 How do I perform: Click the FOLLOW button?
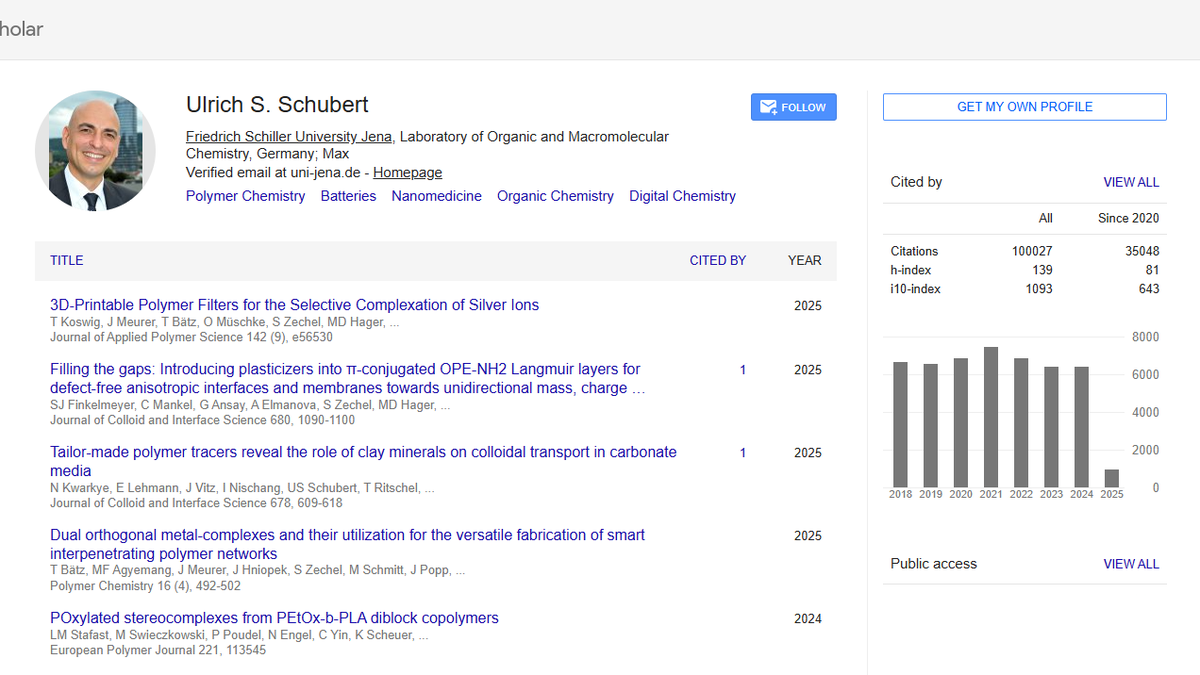point(793,106)
